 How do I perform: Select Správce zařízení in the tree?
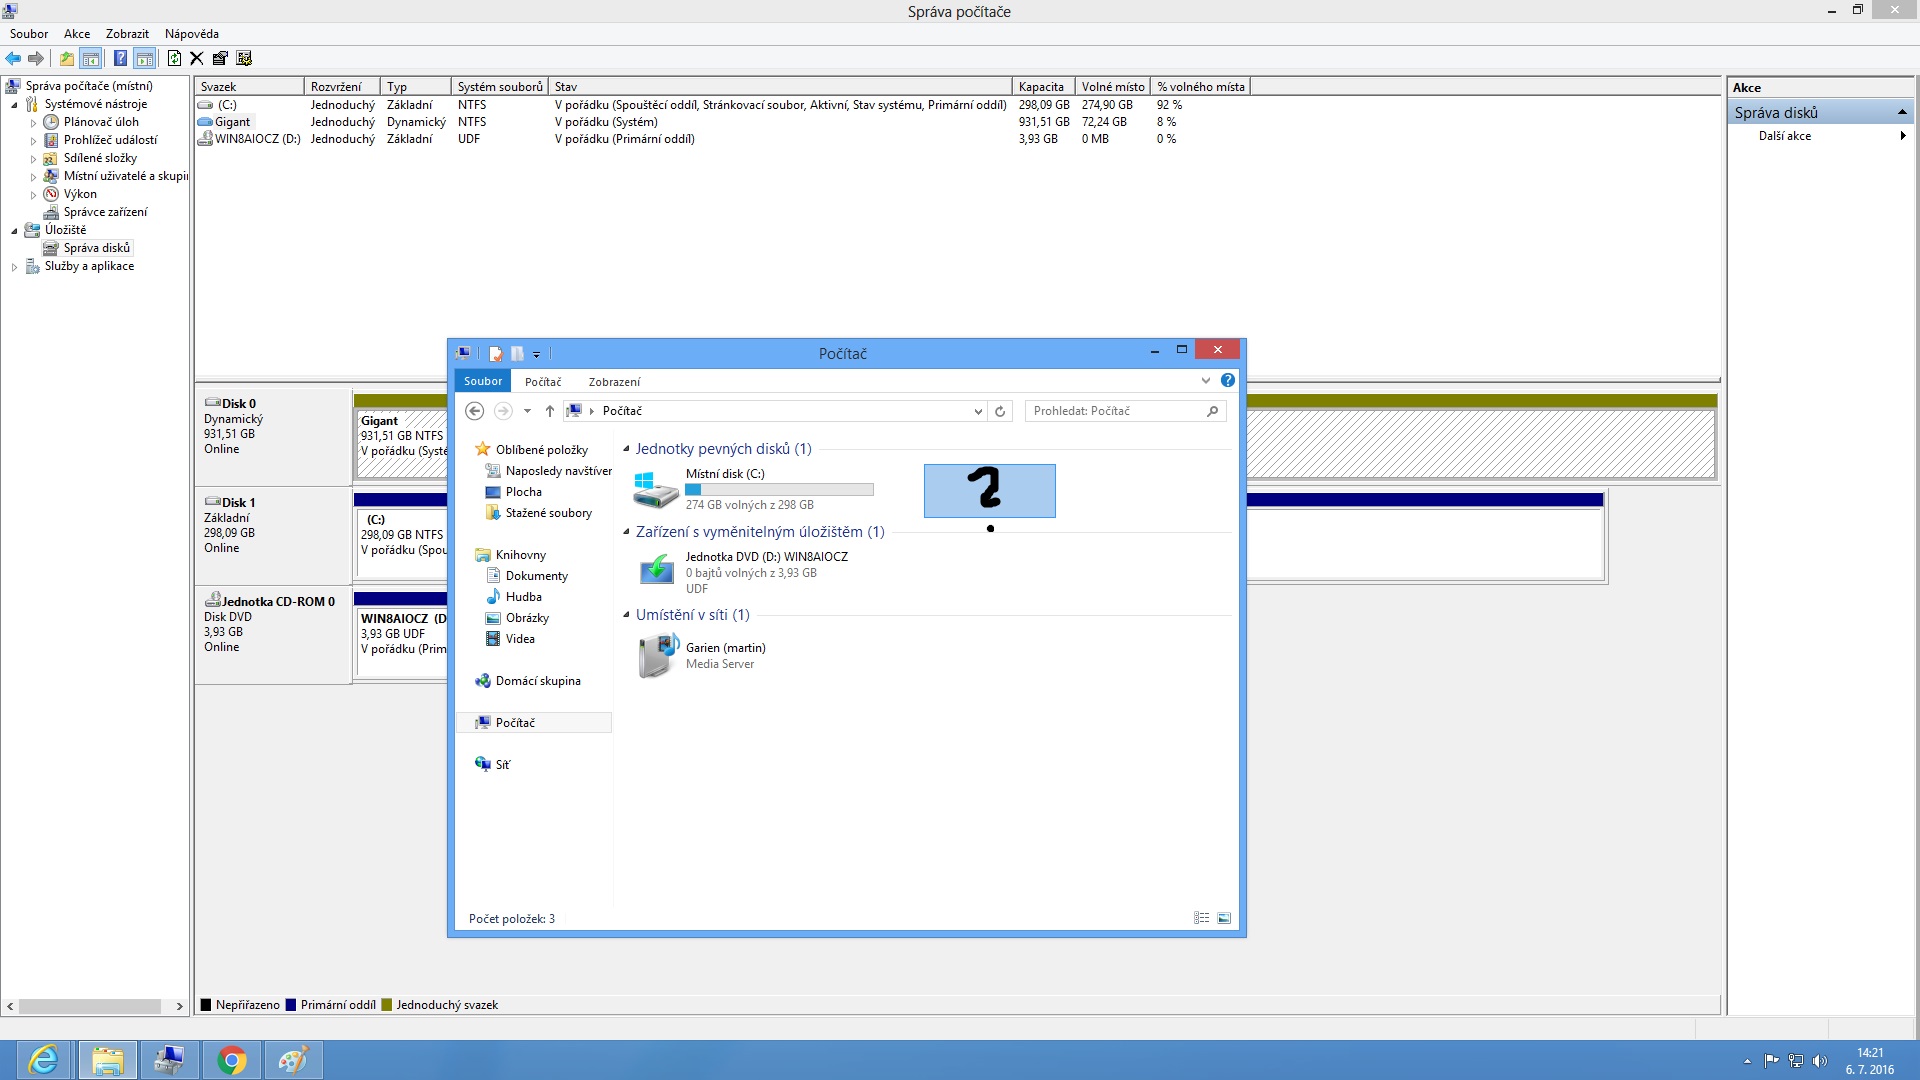pyautogui.click(x=105, y=212)
